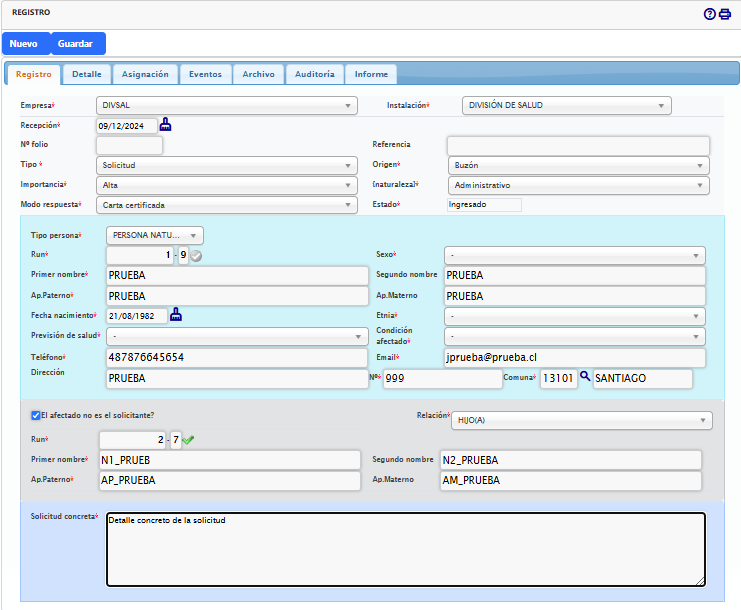
Task: Open the Sexo dropdown
Action: click(x=575, y=256)
